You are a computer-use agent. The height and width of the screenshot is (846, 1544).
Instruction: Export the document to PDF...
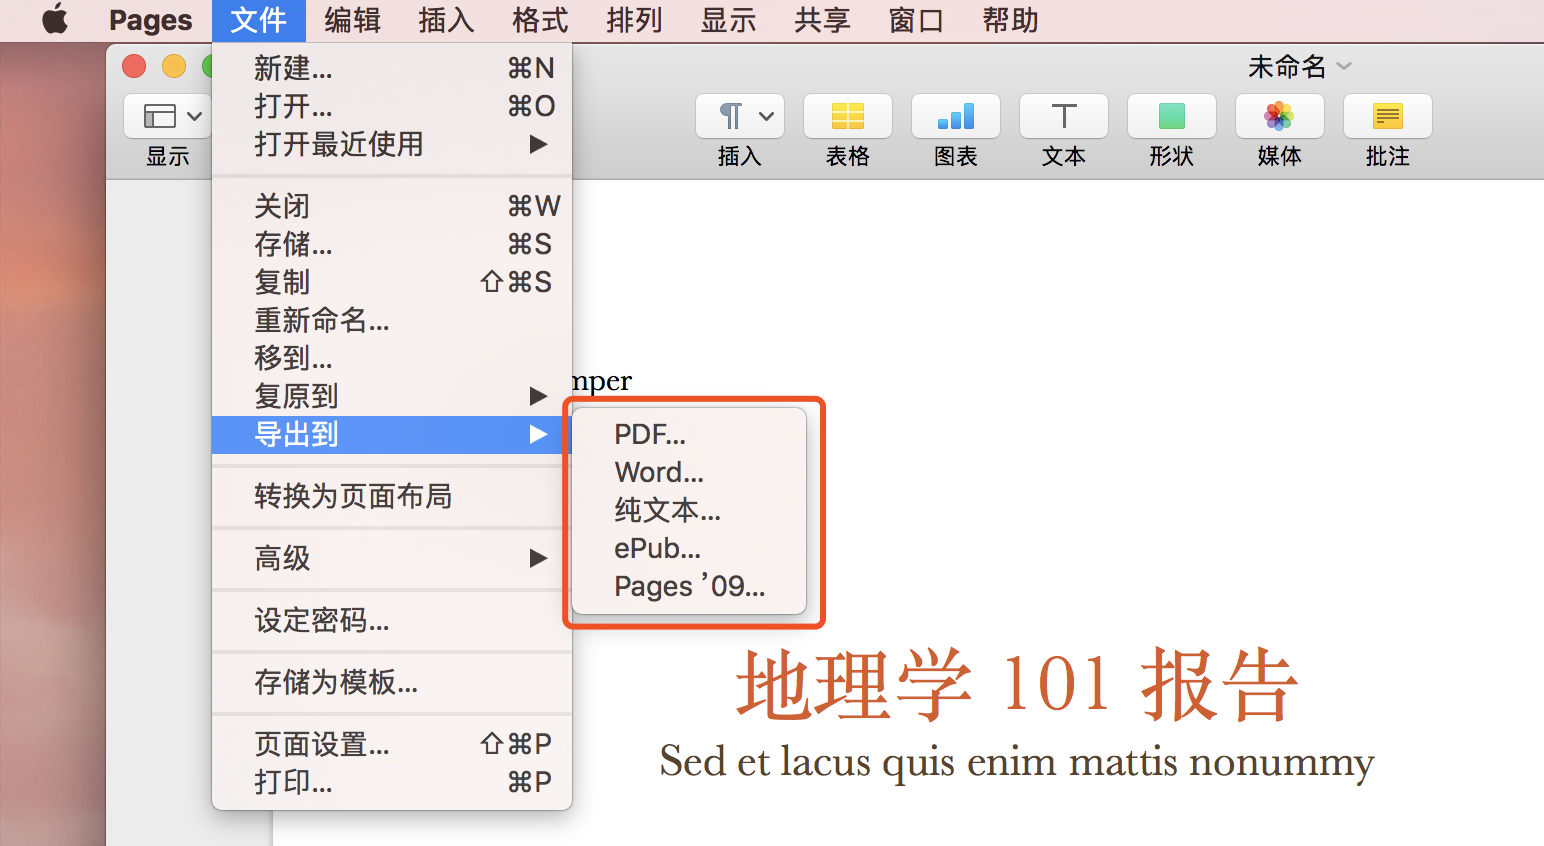689,434
